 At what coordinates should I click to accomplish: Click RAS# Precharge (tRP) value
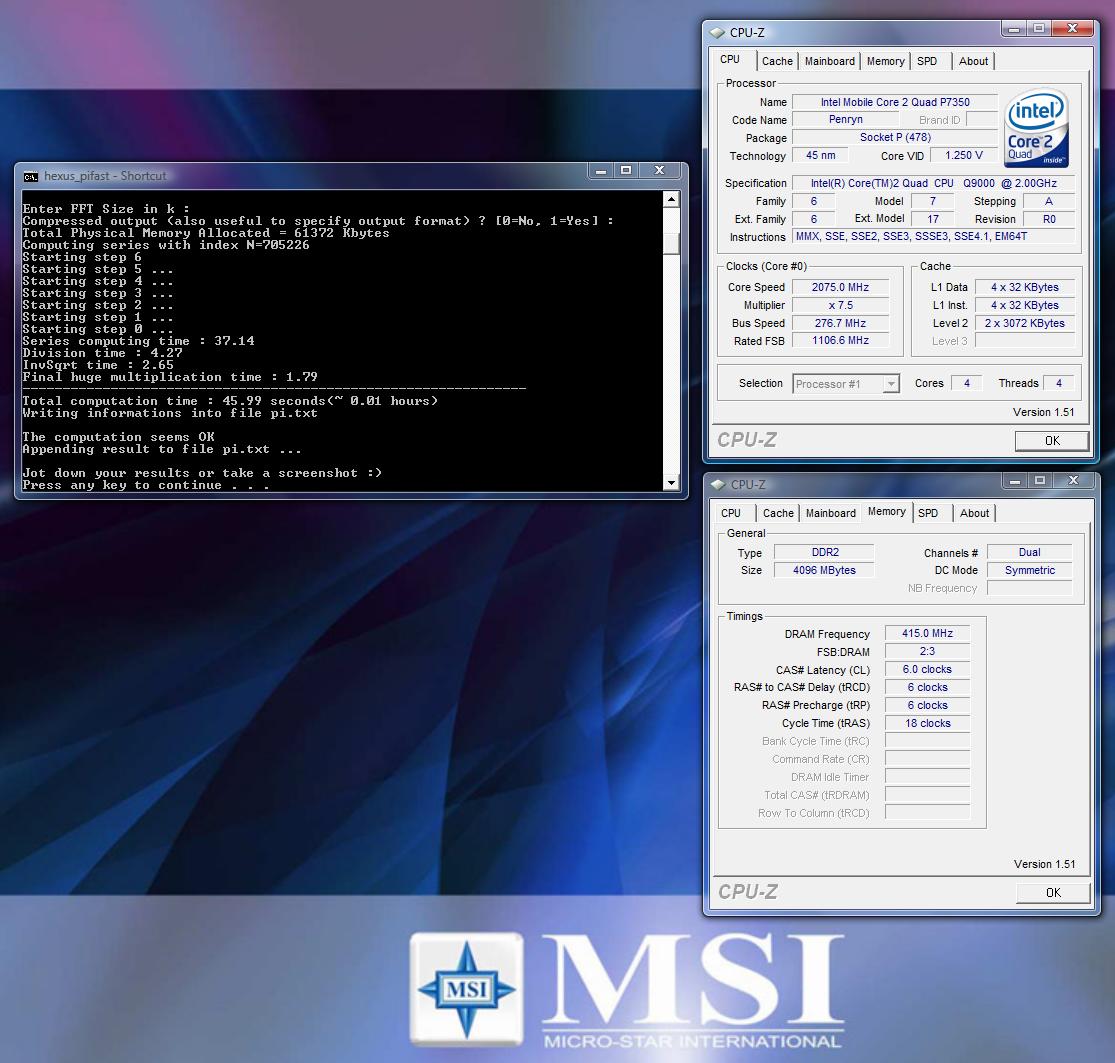[x=927, y=705]
